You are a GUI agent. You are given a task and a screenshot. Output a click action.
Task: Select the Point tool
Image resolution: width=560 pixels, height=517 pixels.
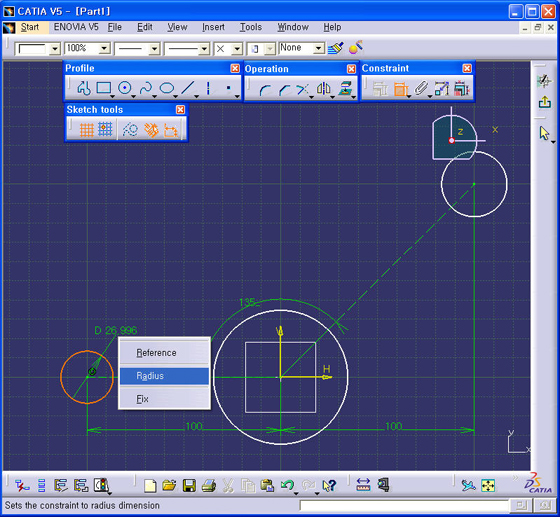click(x=229, y=88)
